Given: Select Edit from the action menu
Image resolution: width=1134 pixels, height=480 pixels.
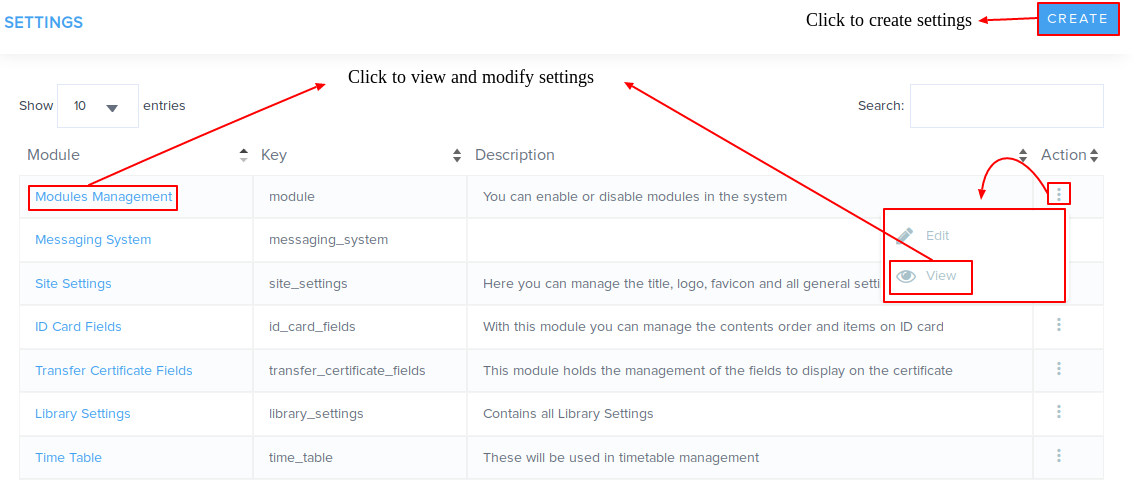Looking at the screenshot, I should [937, 236].
